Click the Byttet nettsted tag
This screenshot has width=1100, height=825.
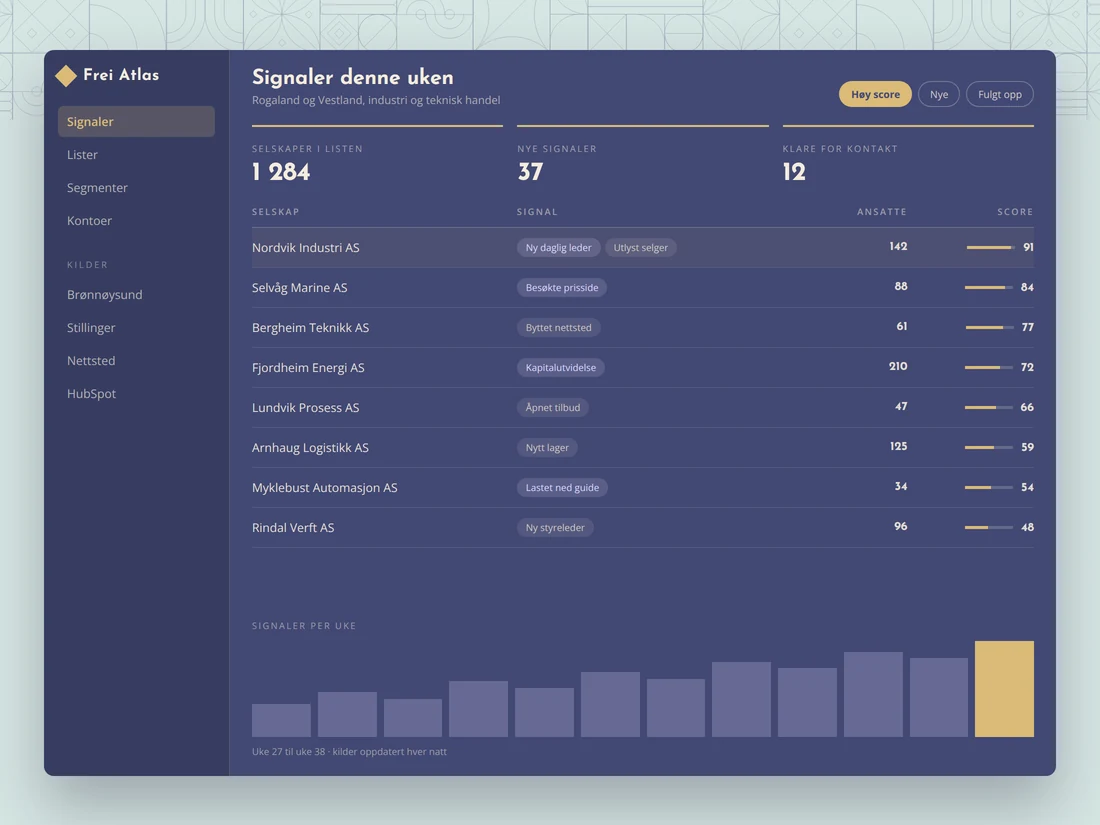point(558,328)
